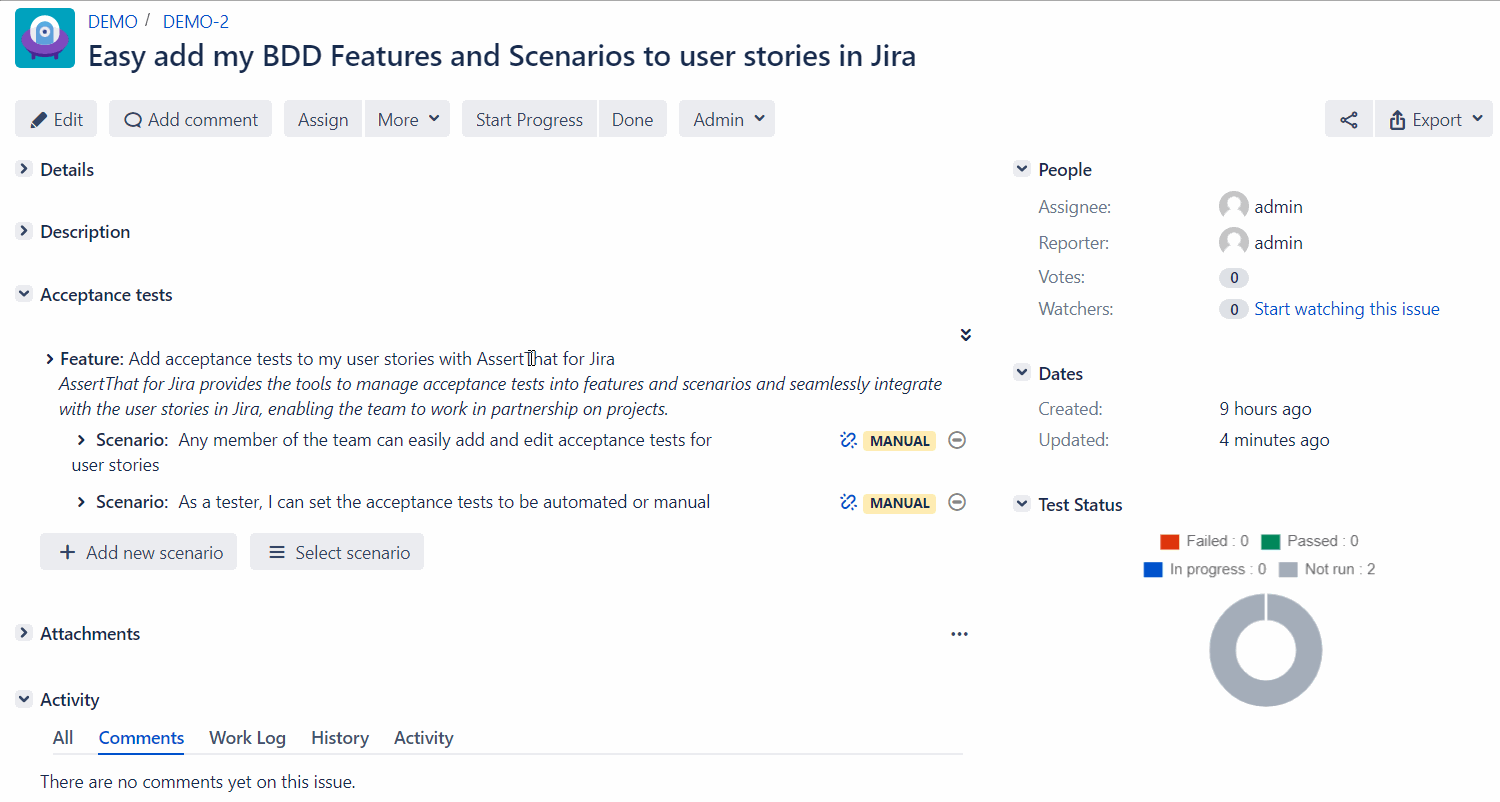This screenshot has height=802, width=1500.
Task: Expand the Attachments section
Action: 24,633
